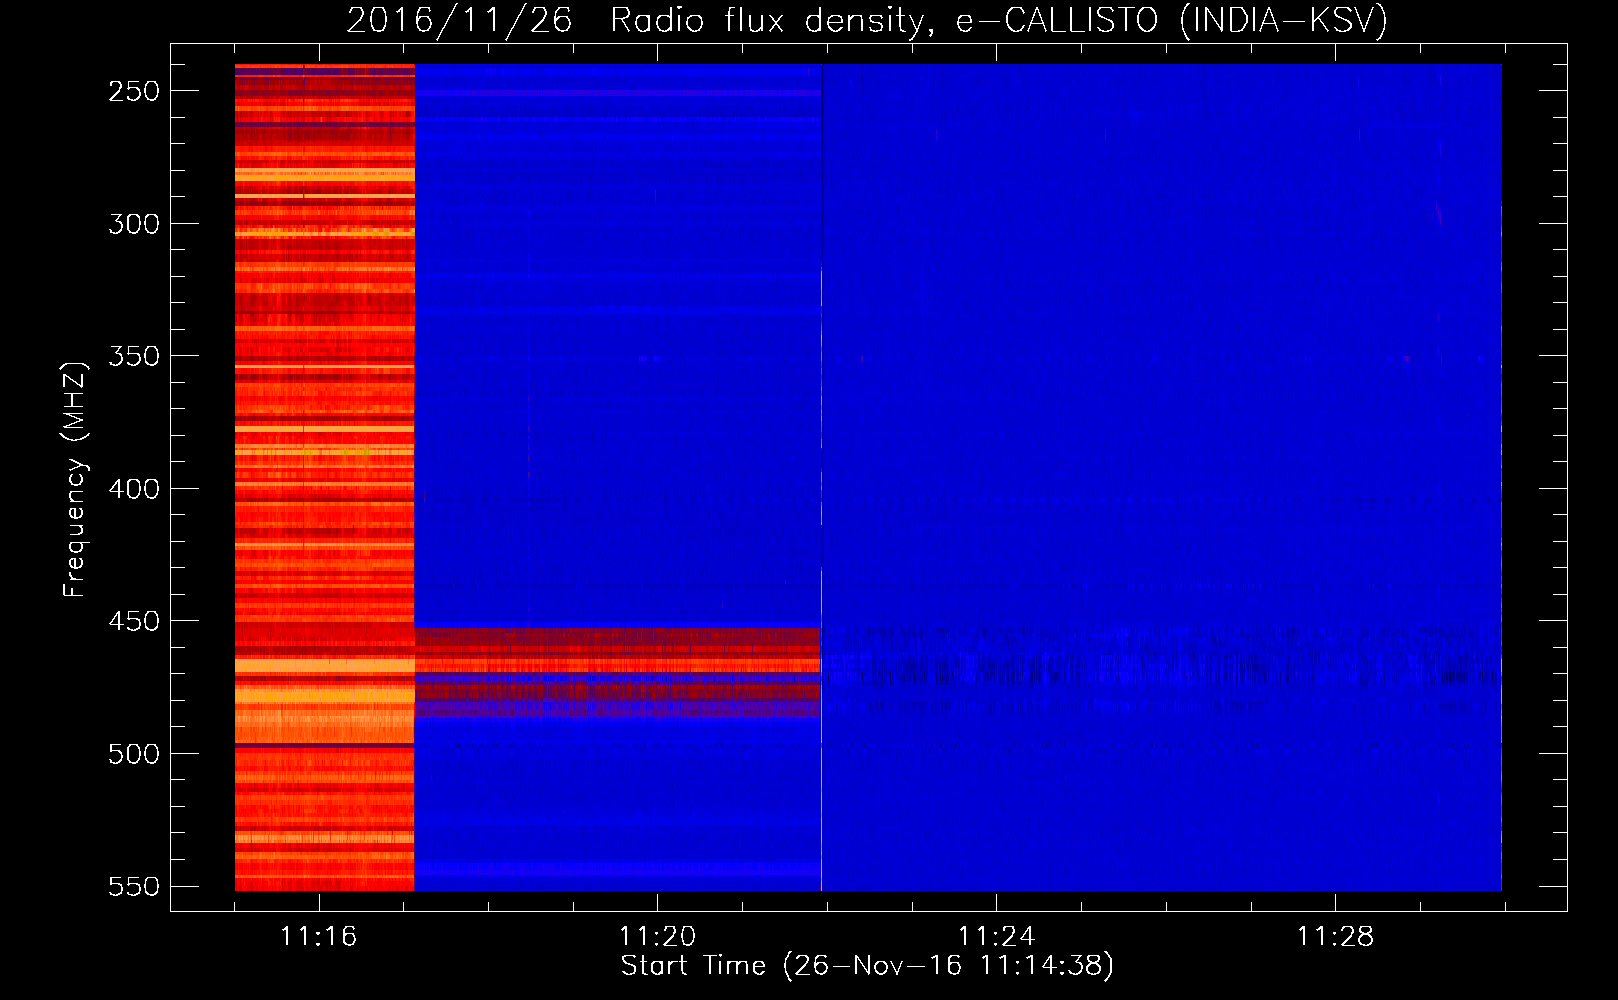Screen dimensions: 1618x1000
Task: Click the 11:20 time tick label
Action: pyautogui.click(x=657, y=937)
